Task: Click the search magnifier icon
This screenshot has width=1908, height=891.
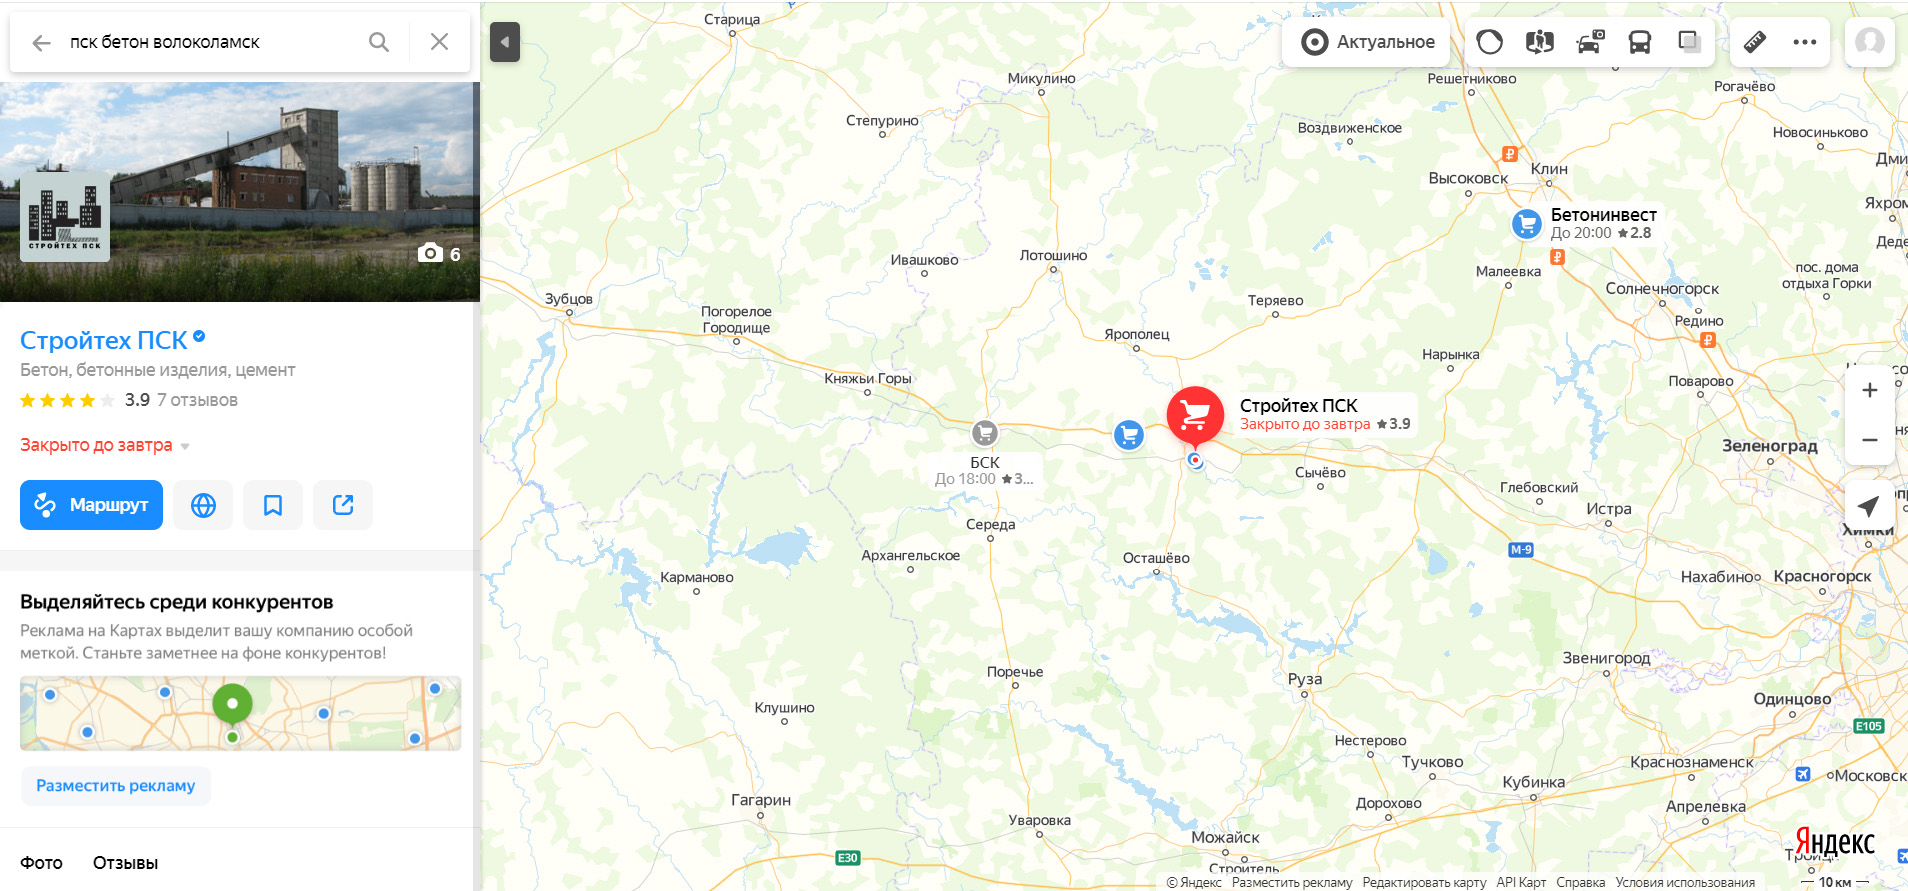Action: [379, 42]
